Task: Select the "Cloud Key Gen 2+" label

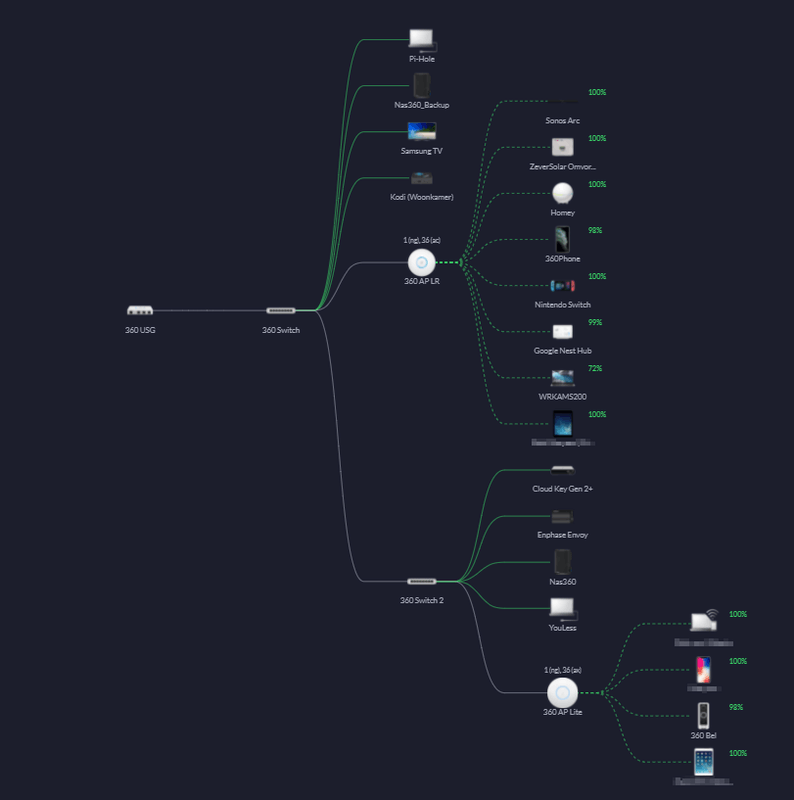Action: click(x=562, y=489)
